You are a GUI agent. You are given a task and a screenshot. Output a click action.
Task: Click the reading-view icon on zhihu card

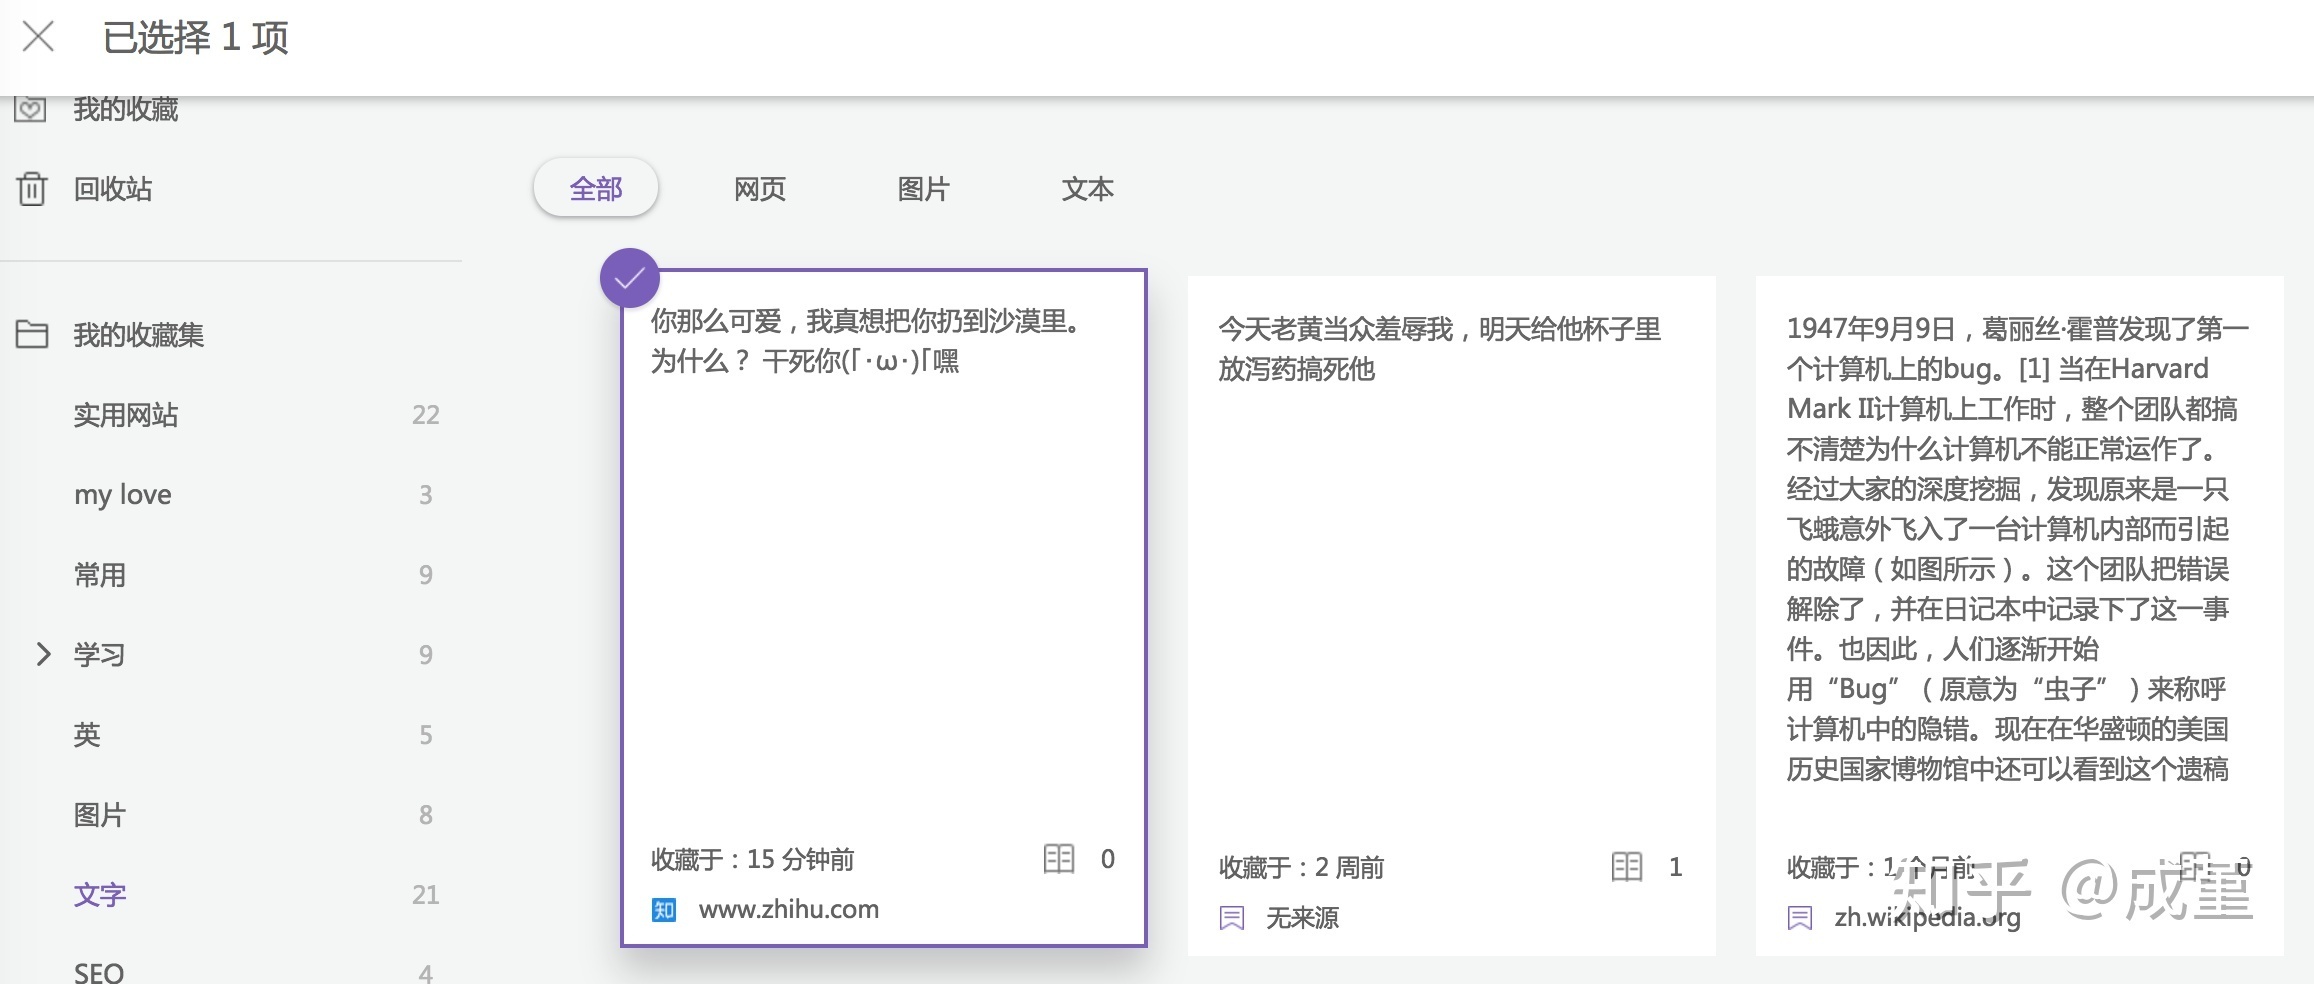(1058, 859)
